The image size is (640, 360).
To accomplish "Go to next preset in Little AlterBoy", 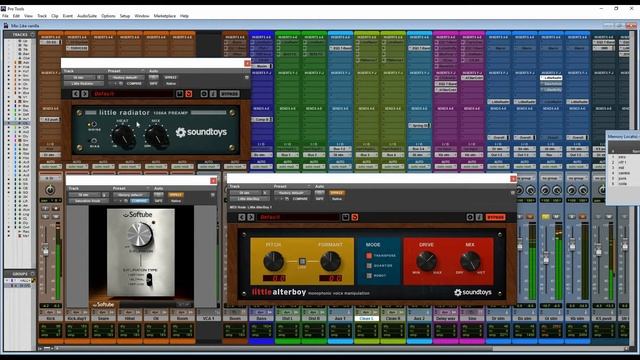I will (251, 218).
